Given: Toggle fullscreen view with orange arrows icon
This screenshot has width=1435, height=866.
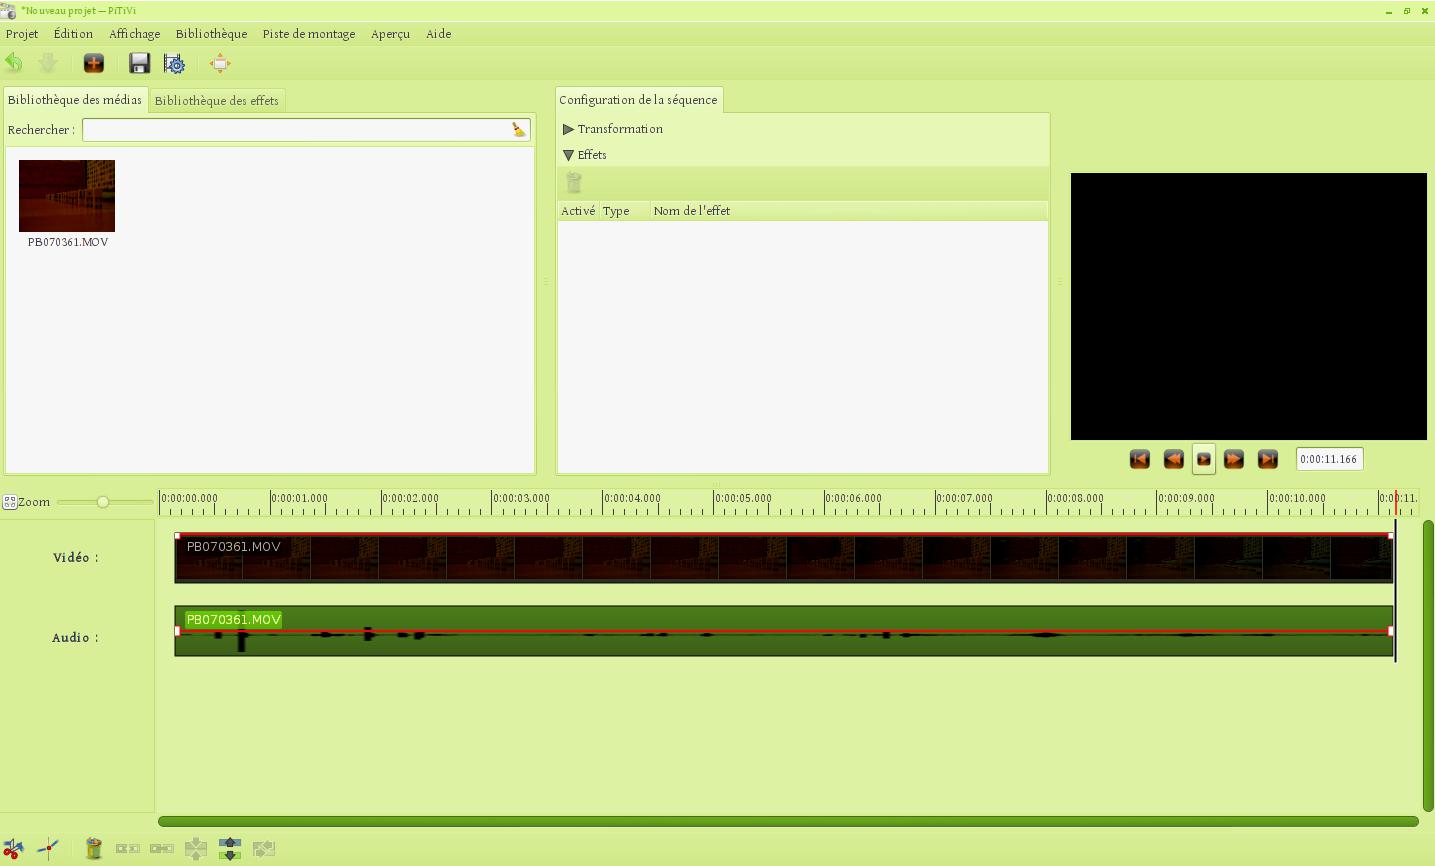Looking at the screenshot, I should 220,63.
